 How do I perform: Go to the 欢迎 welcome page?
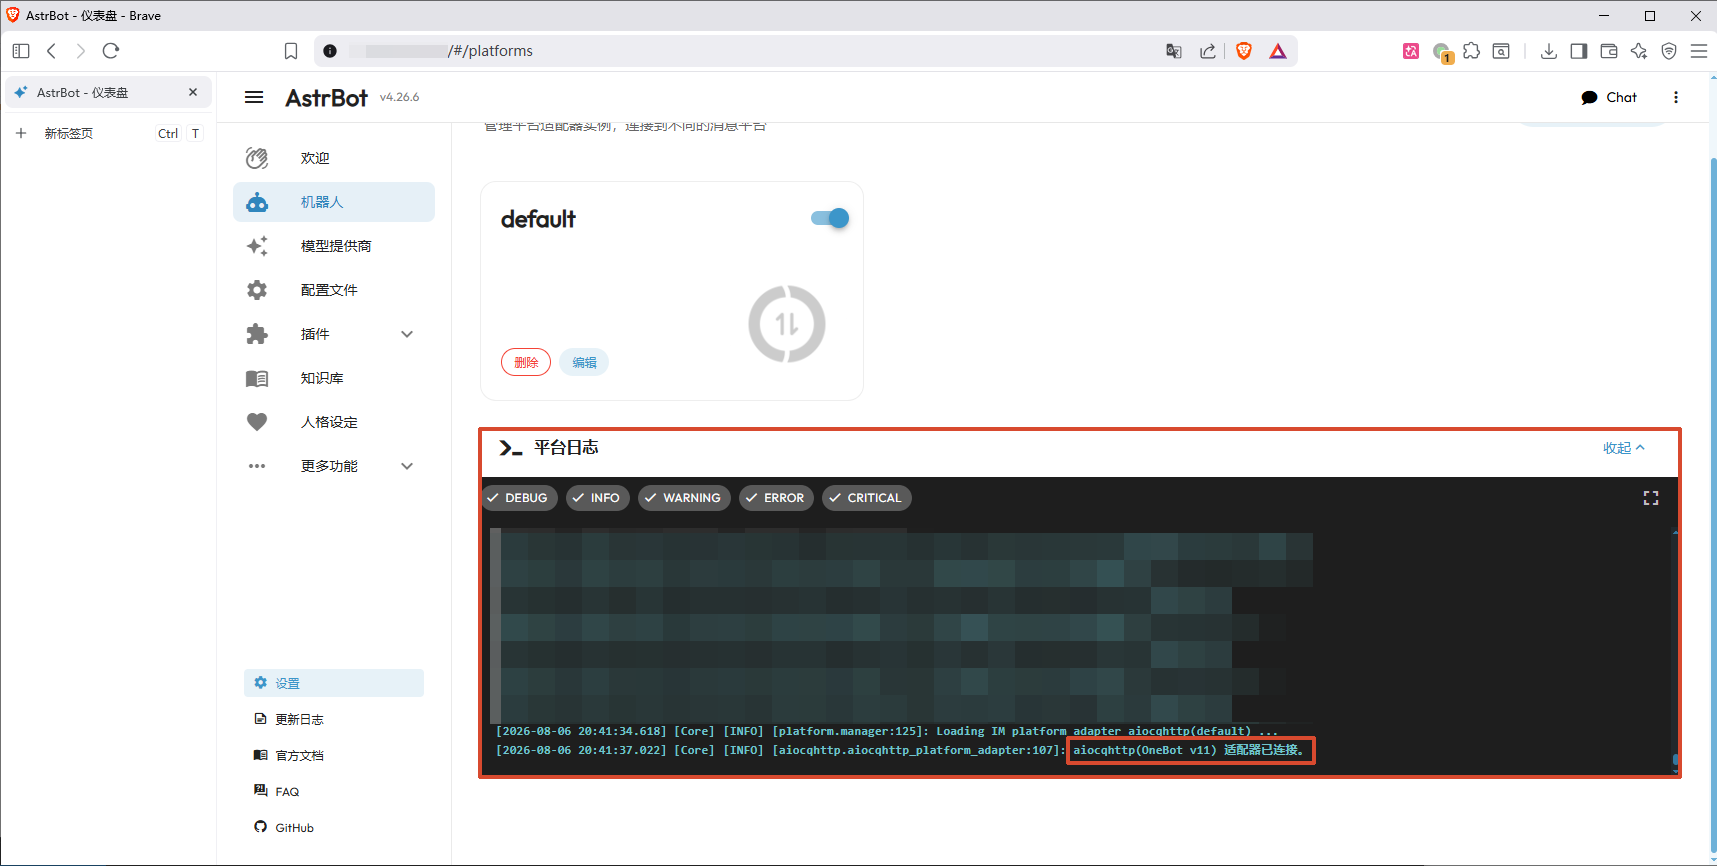tap(334, 158)
